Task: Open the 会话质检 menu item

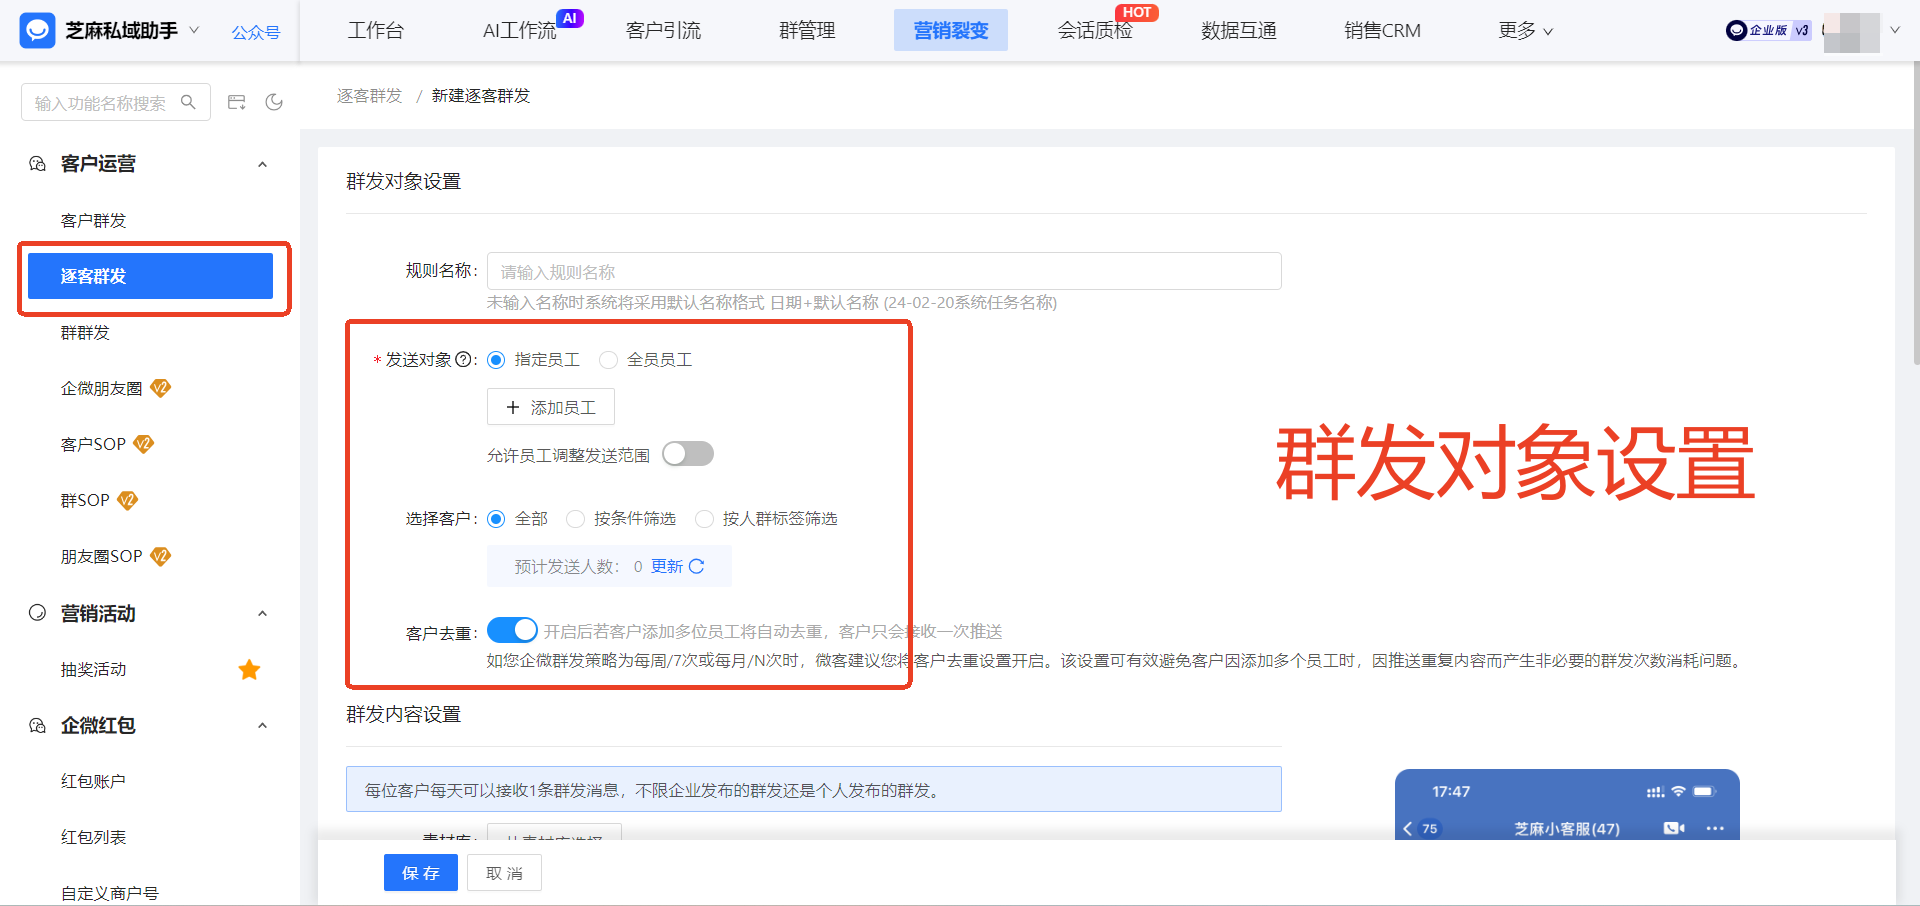Action: pos(1095,30)
